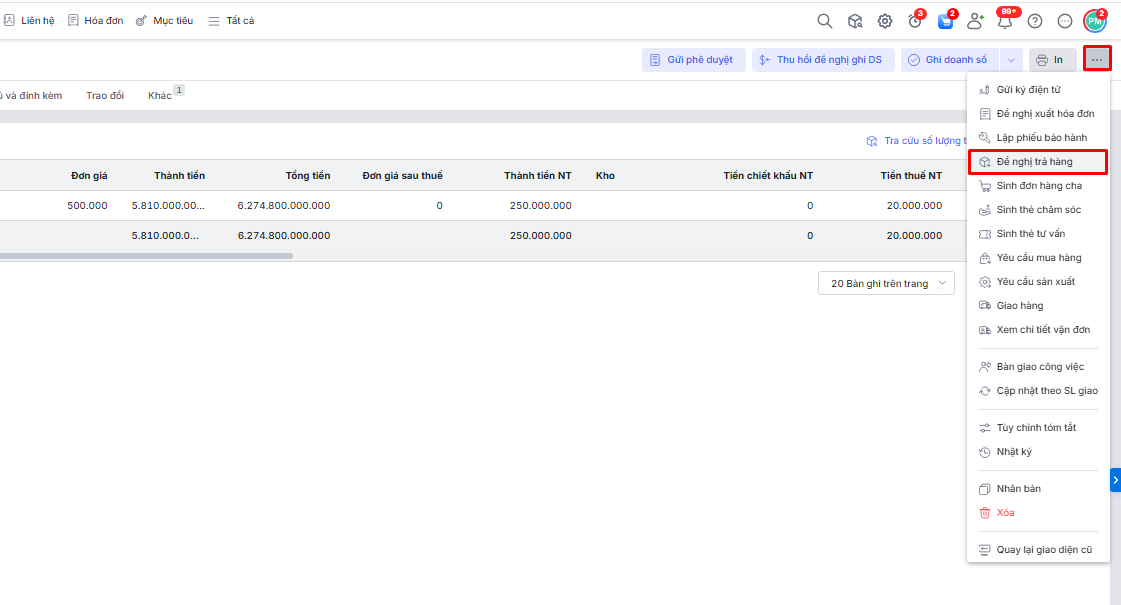Open the user profile avatar
The height and width of the screenshot is (605, 1121).
coord(1095,21)
